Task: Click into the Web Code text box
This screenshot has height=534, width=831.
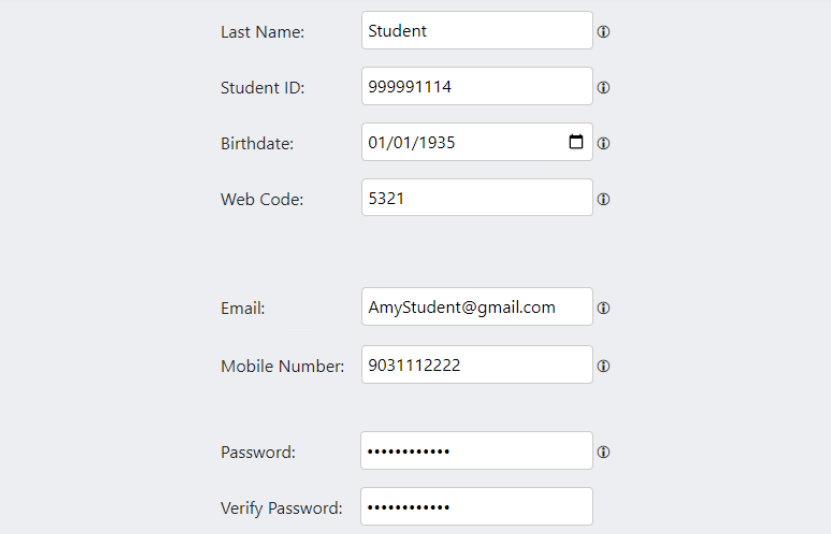Action: click(x=476, y=198)
